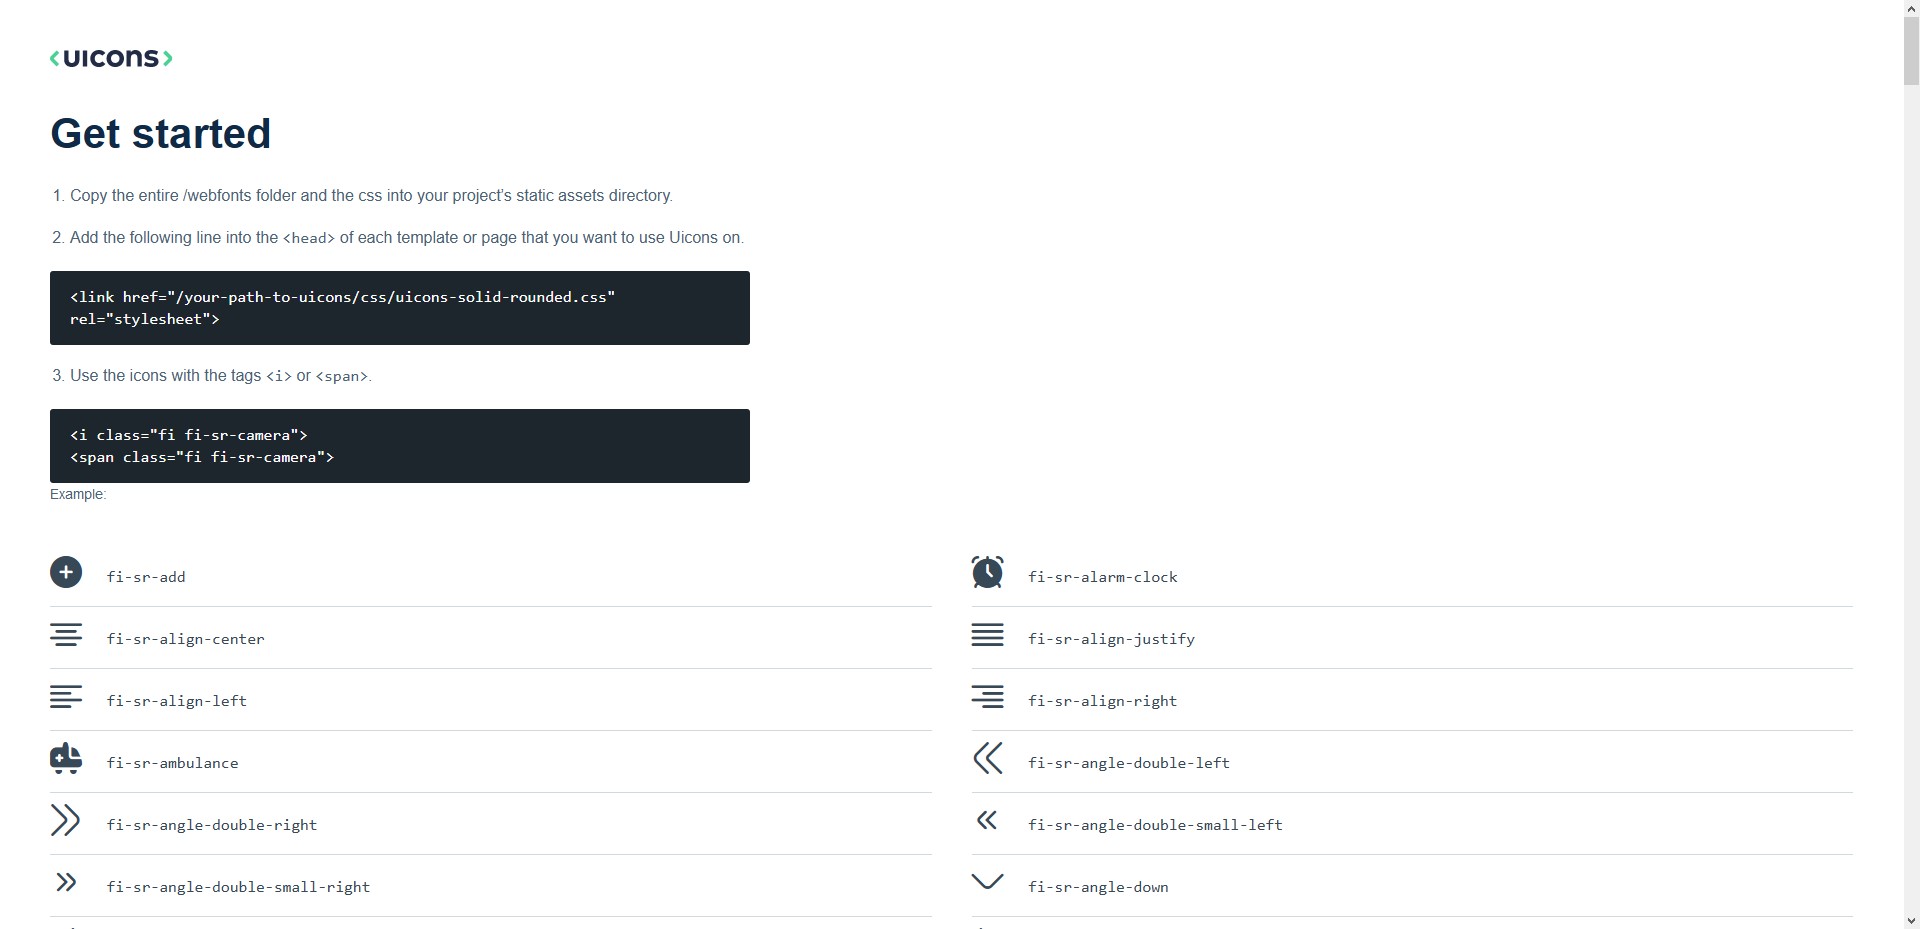Click the align-left icon
The image size is (1920, 929).
[x=66, y=697]
